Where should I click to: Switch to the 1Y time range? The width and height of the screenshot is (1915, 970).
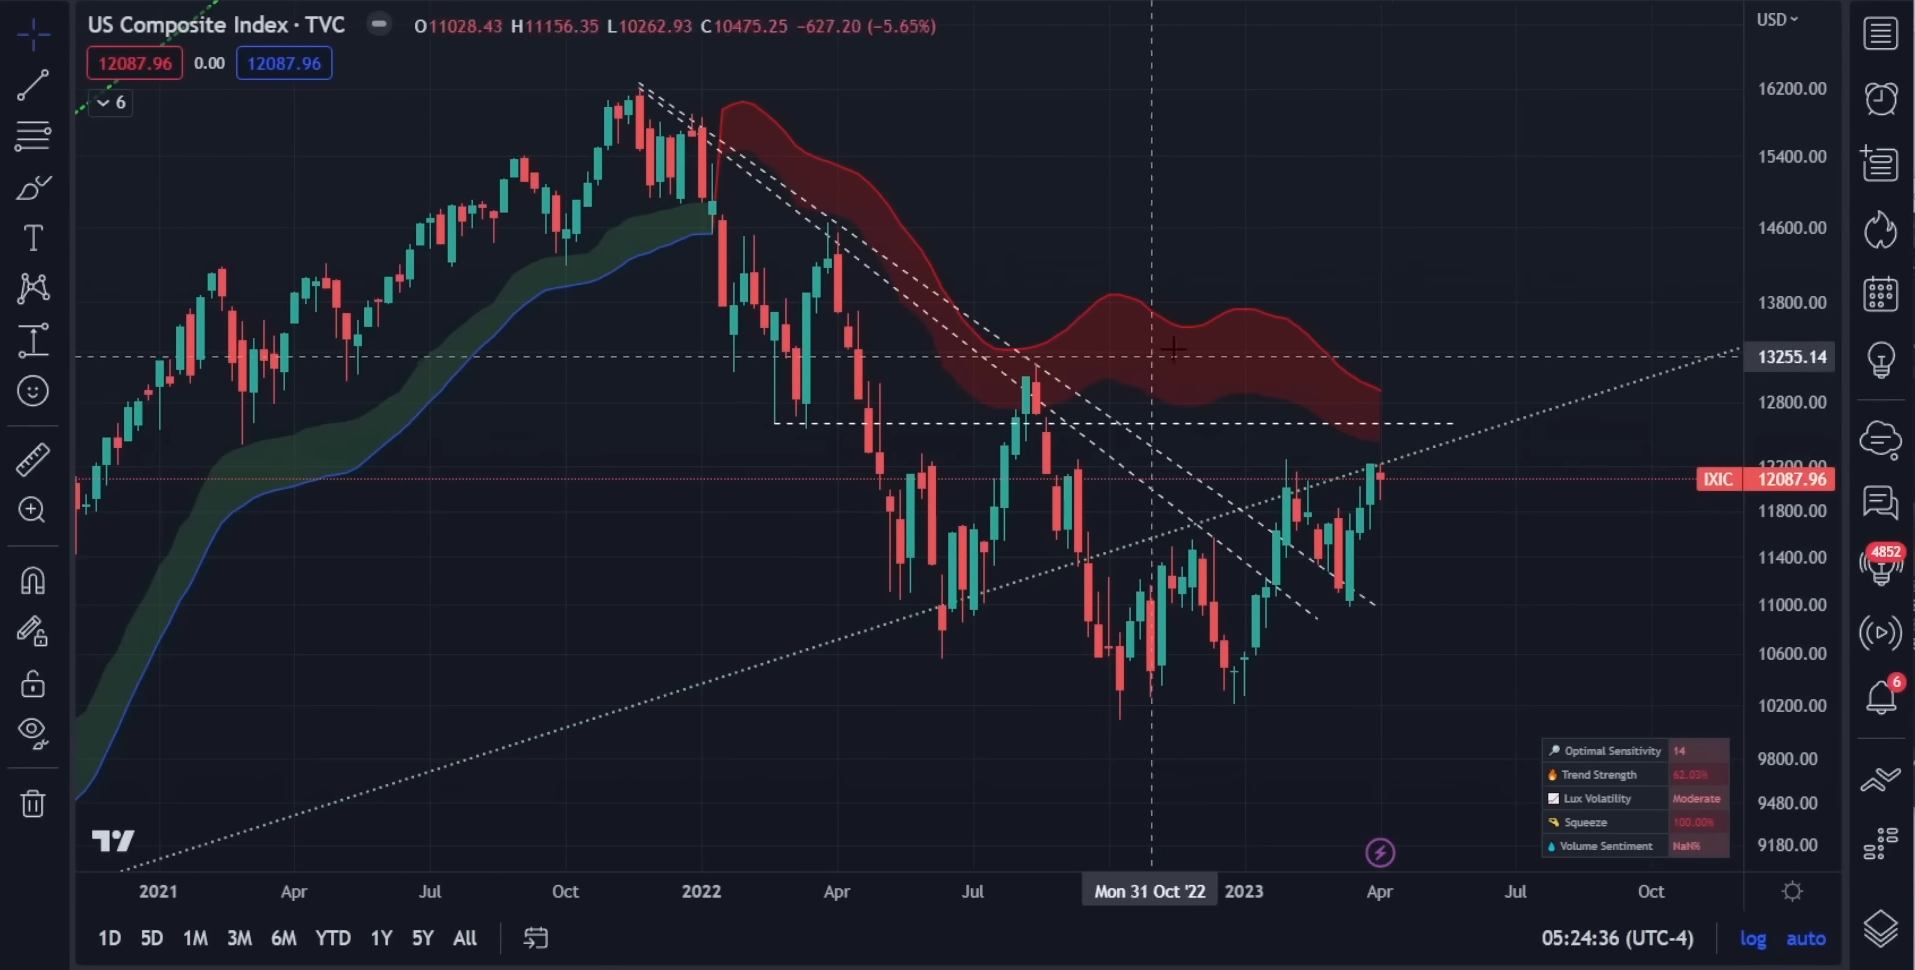coord(381,938)
